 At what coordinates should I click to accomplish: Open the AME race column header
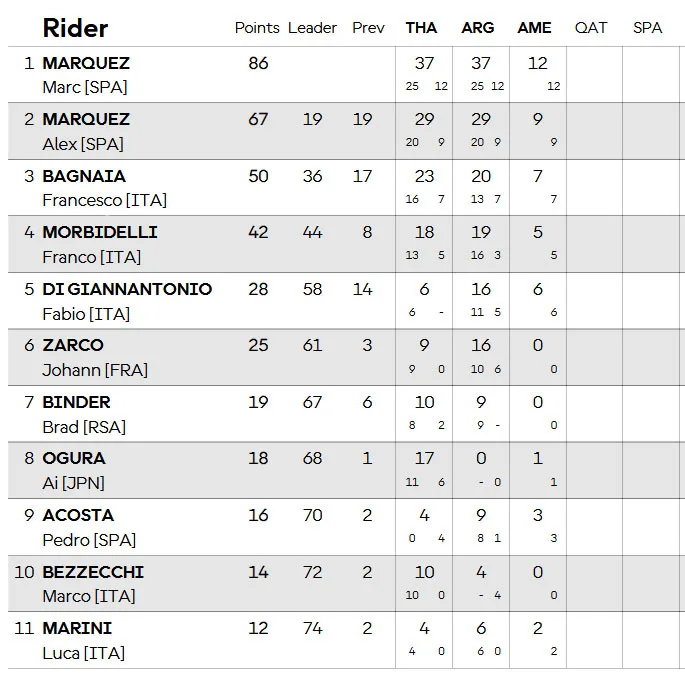[x=534, y=28]
